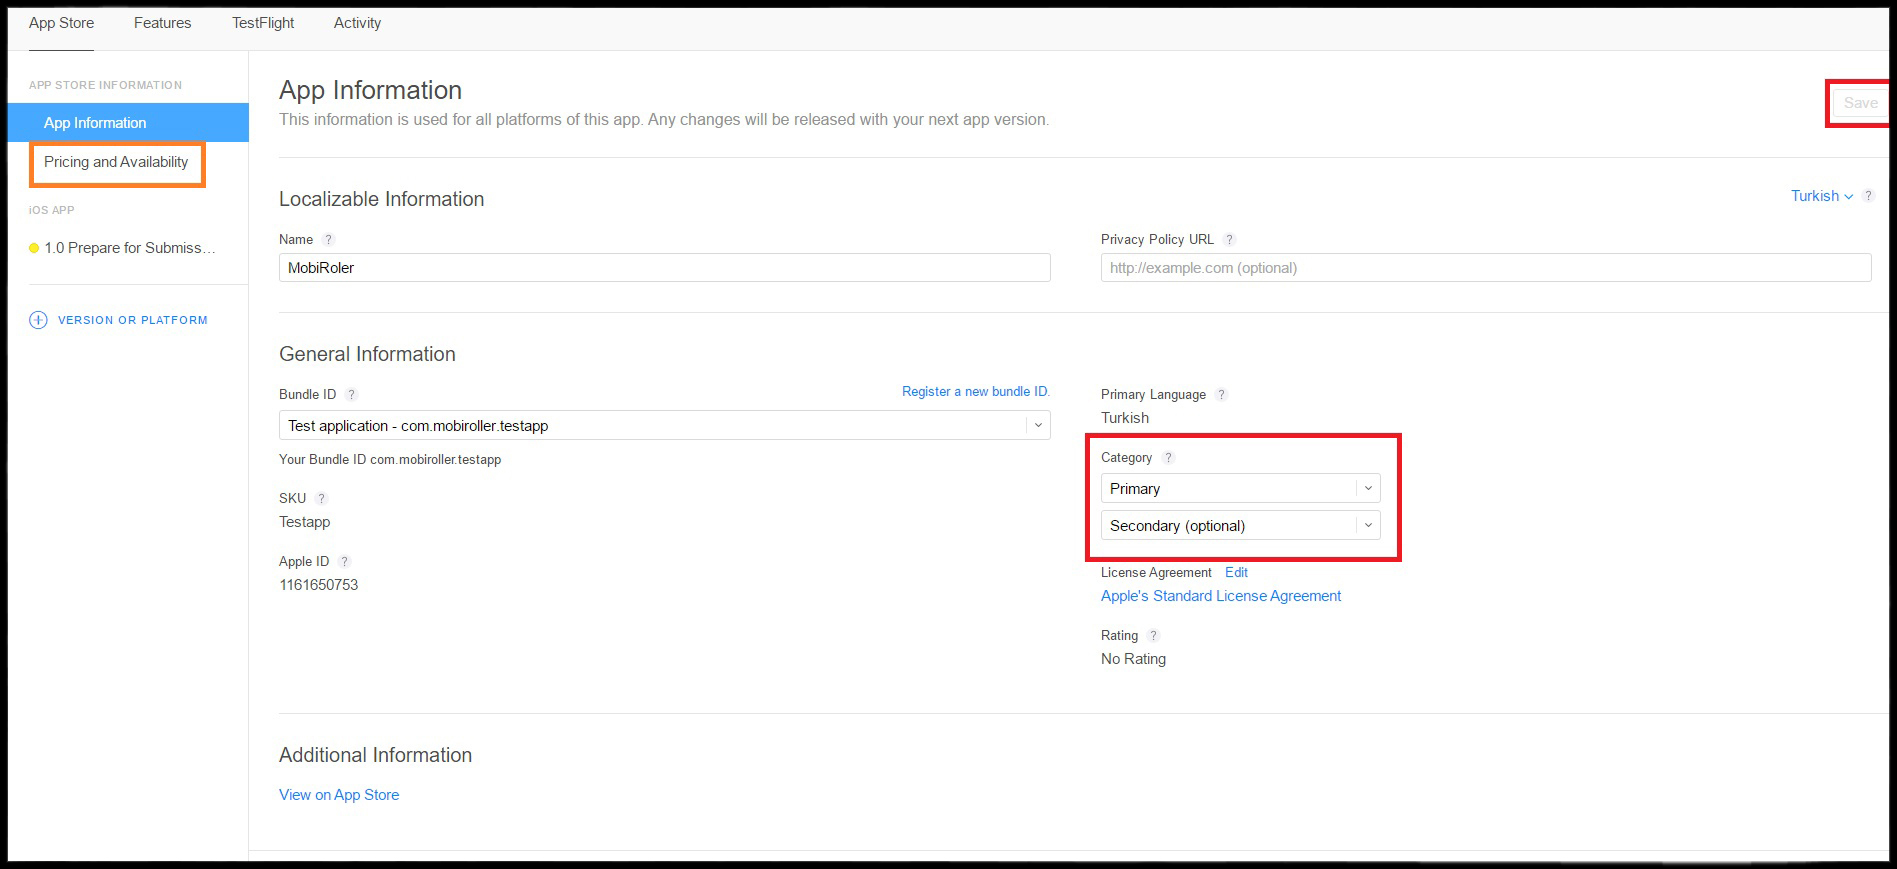Open View on App Store link

[x=339, y=795]
